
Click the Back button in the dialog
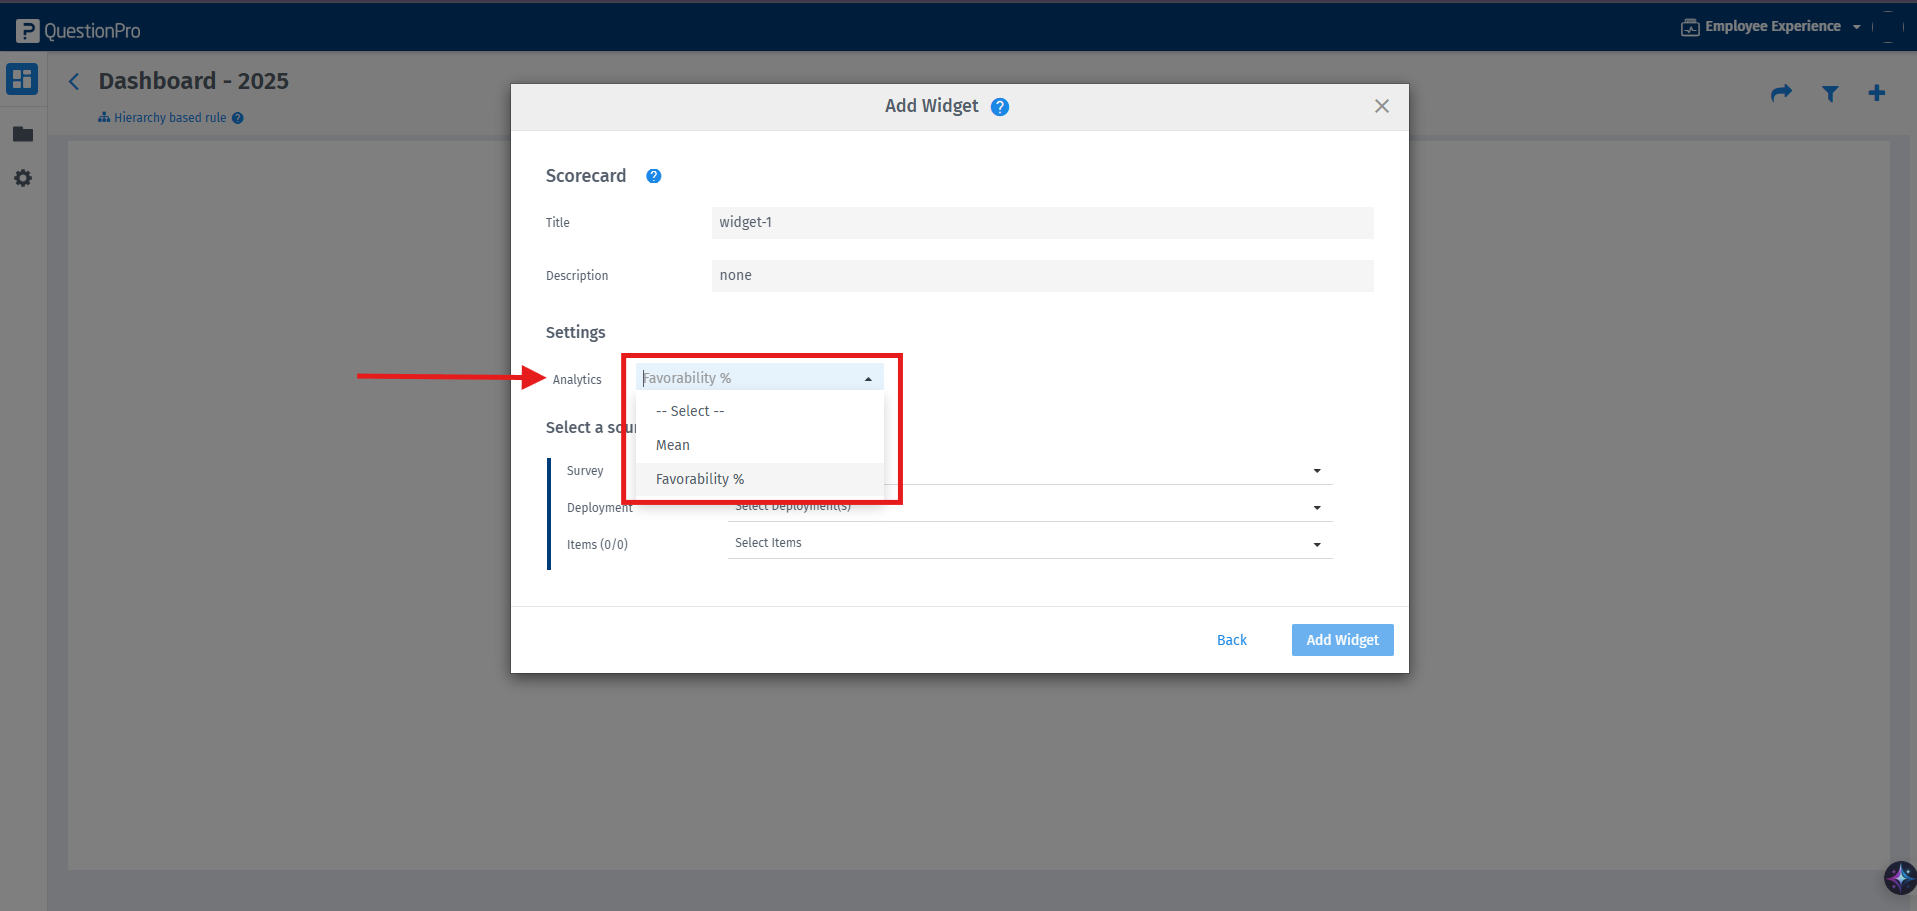point(1231,639)
